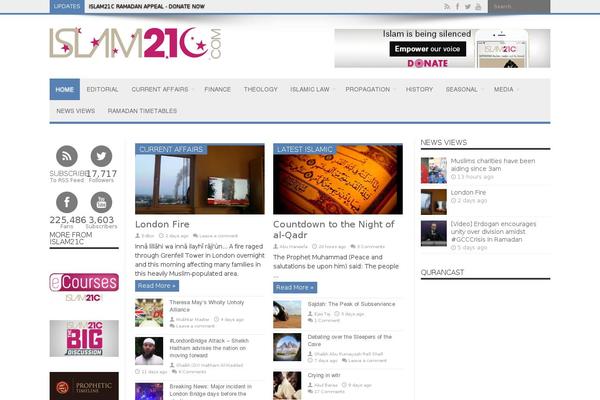Select the 17,717 Twitter followers count

pos(101,173)
